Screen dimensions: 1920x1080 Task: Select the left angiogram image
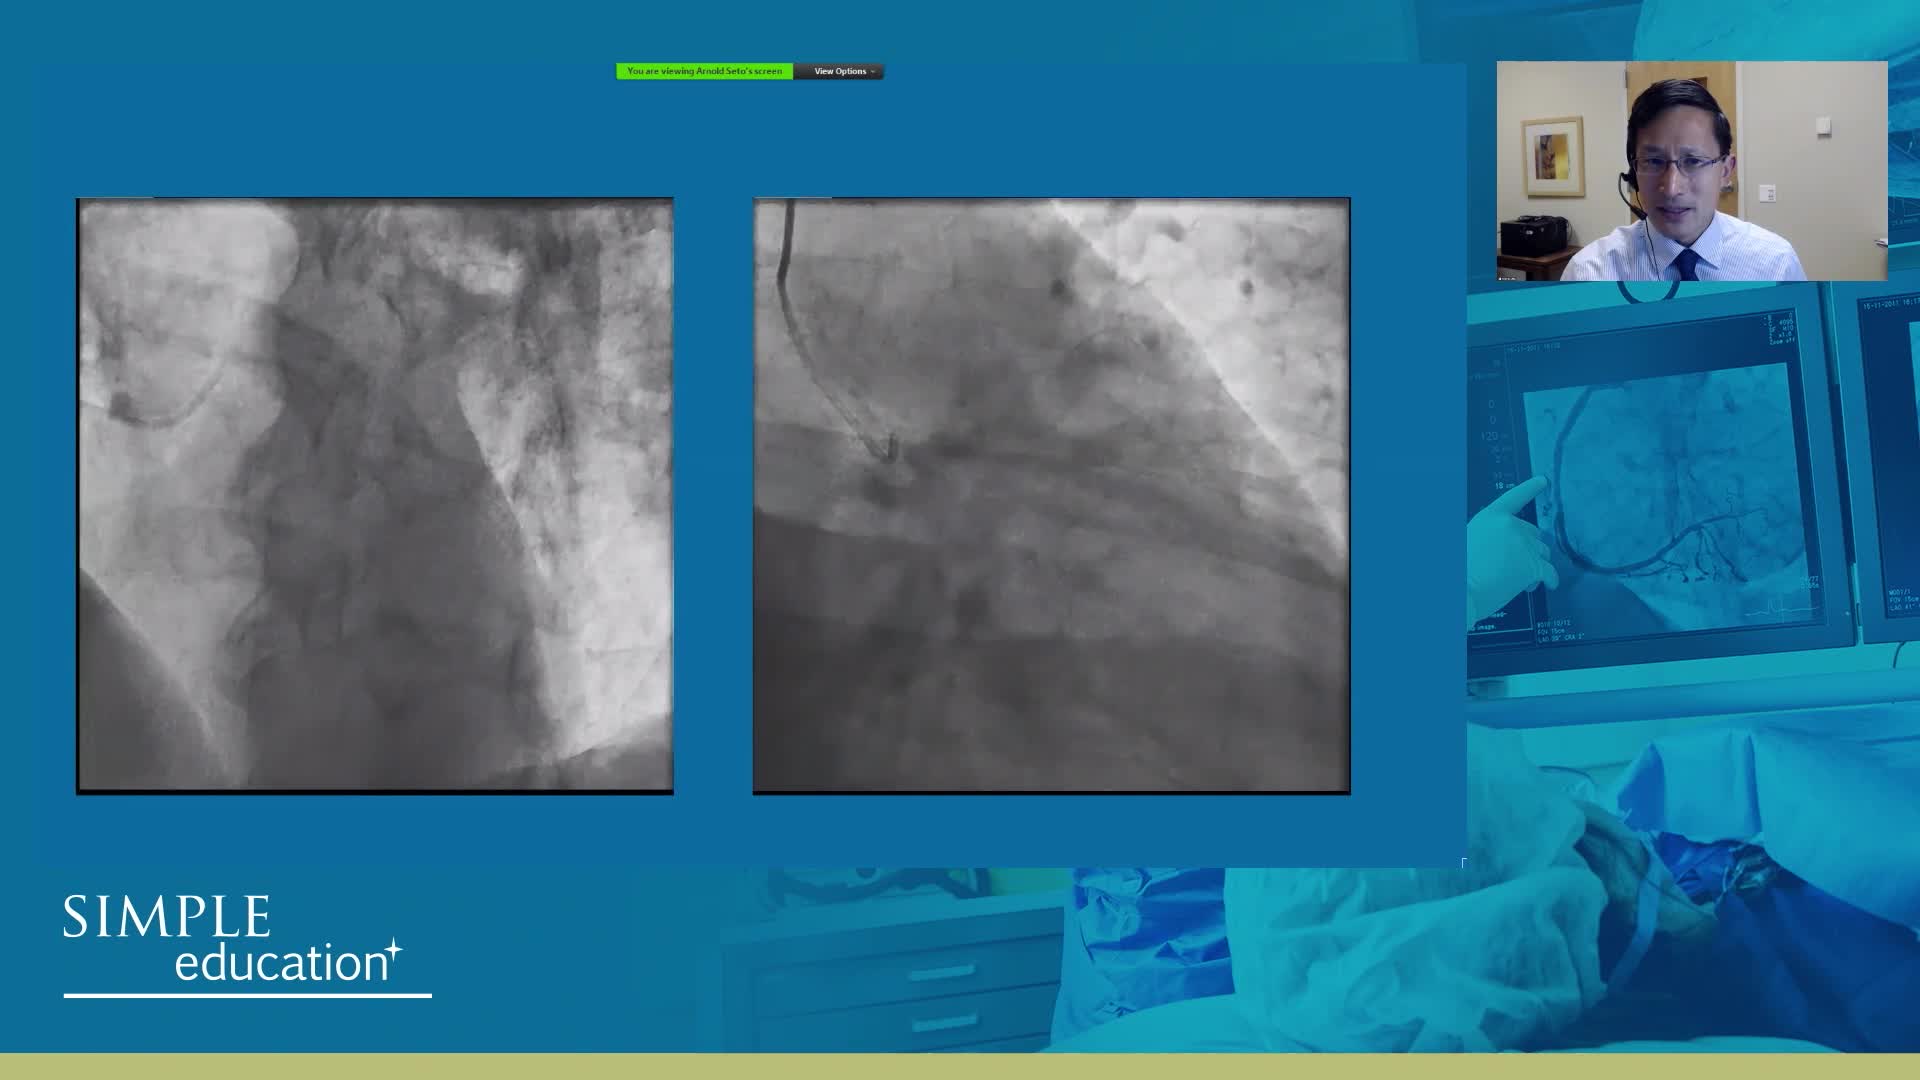point(375,496)
